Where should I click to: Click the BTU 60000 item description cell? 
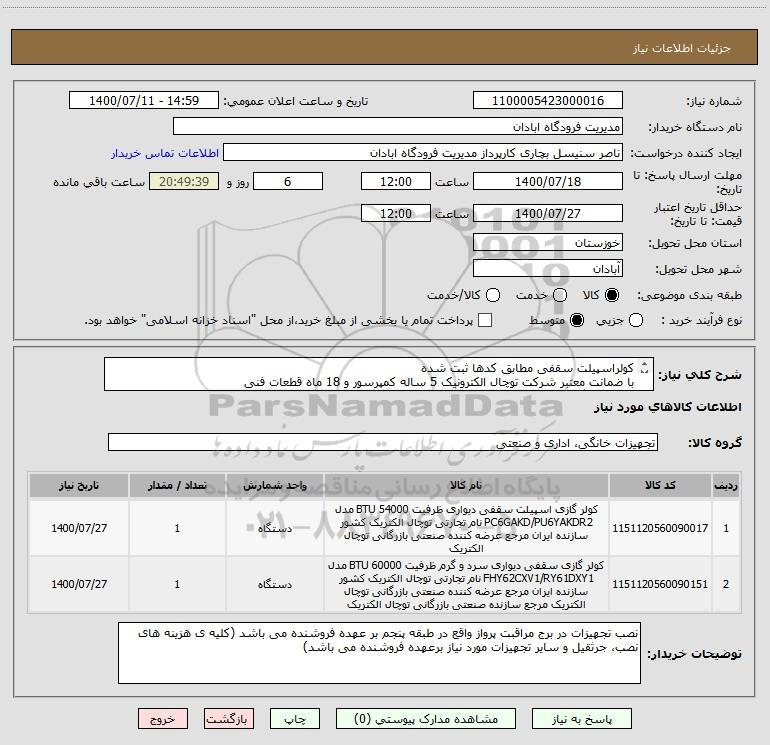(466, 584)
